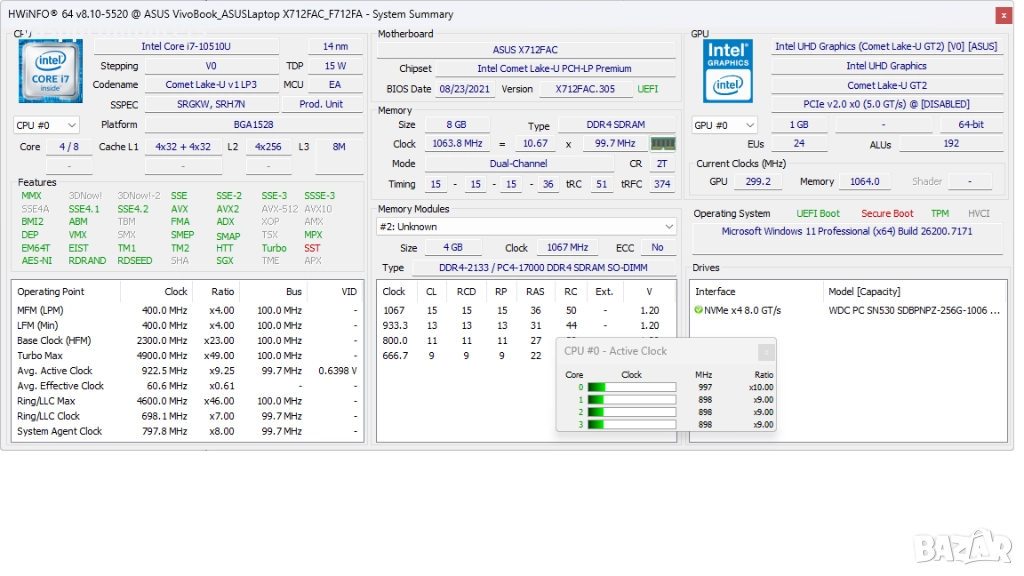This screenshot has height=576, width=1024.
Task: Click the Core 3 clock bar
Action: (x=631, y=424)
